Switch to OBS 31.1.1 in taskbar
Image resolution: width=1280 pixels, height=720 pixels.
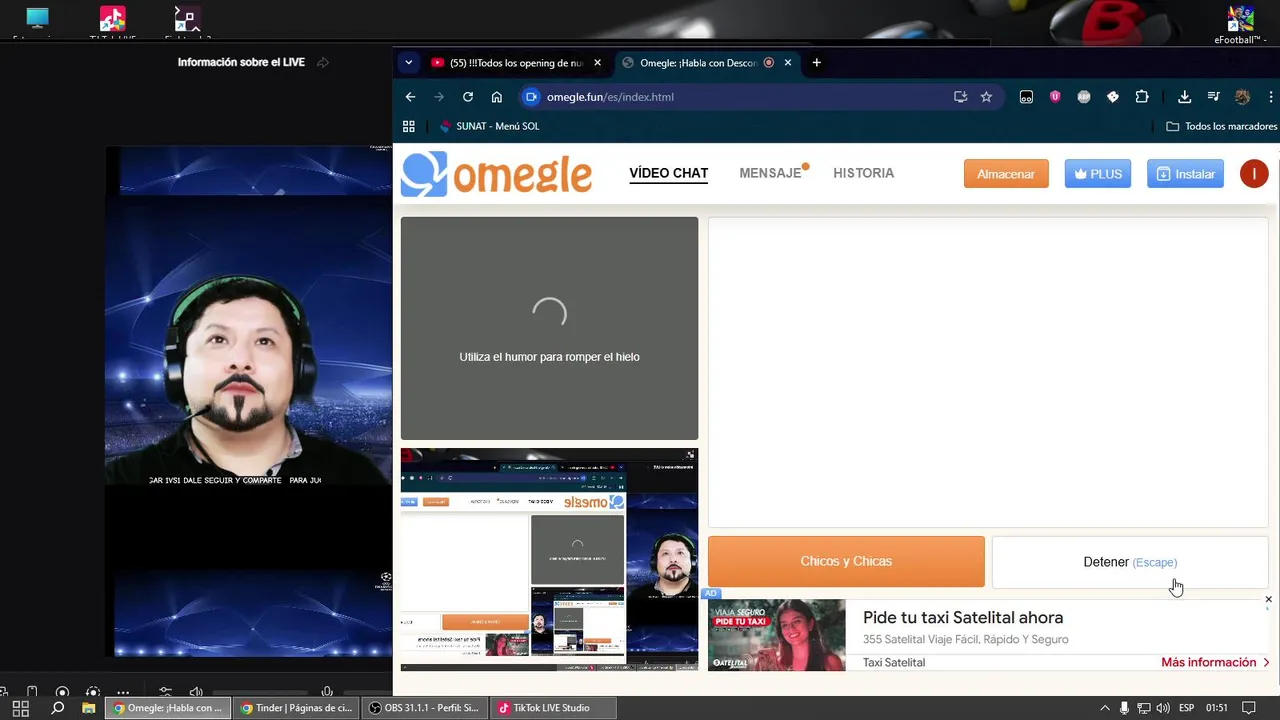pyautogui.click(x=424, y=708)
